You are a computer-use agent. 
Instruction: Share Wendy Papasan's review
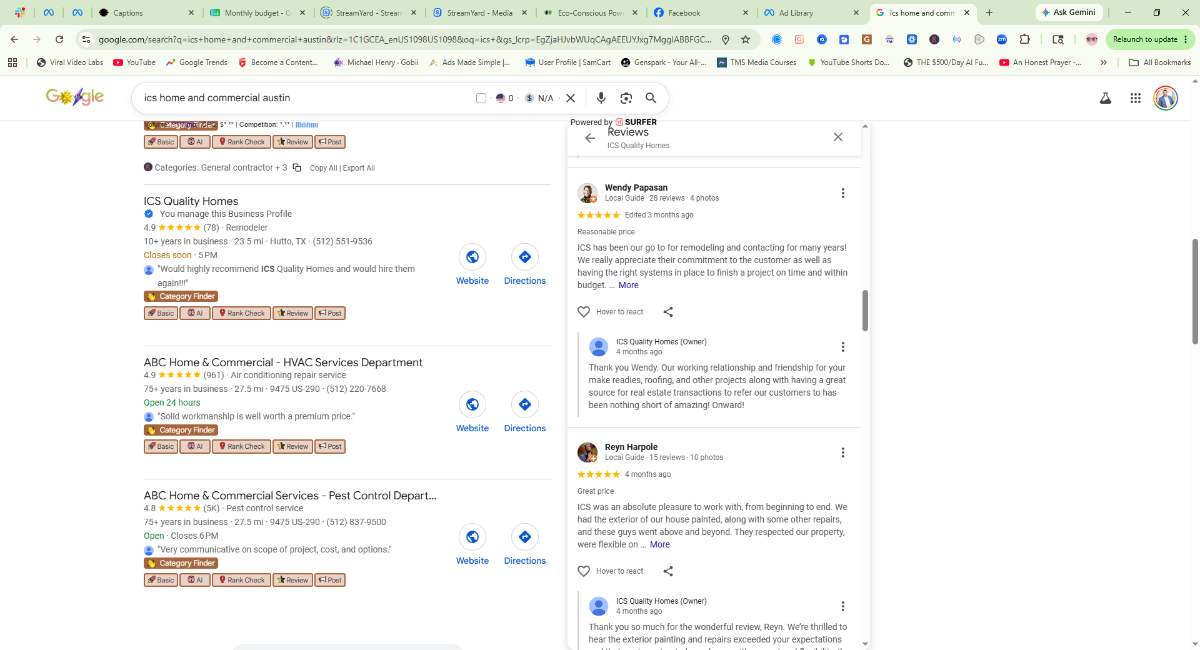click(x=668, y=312)
